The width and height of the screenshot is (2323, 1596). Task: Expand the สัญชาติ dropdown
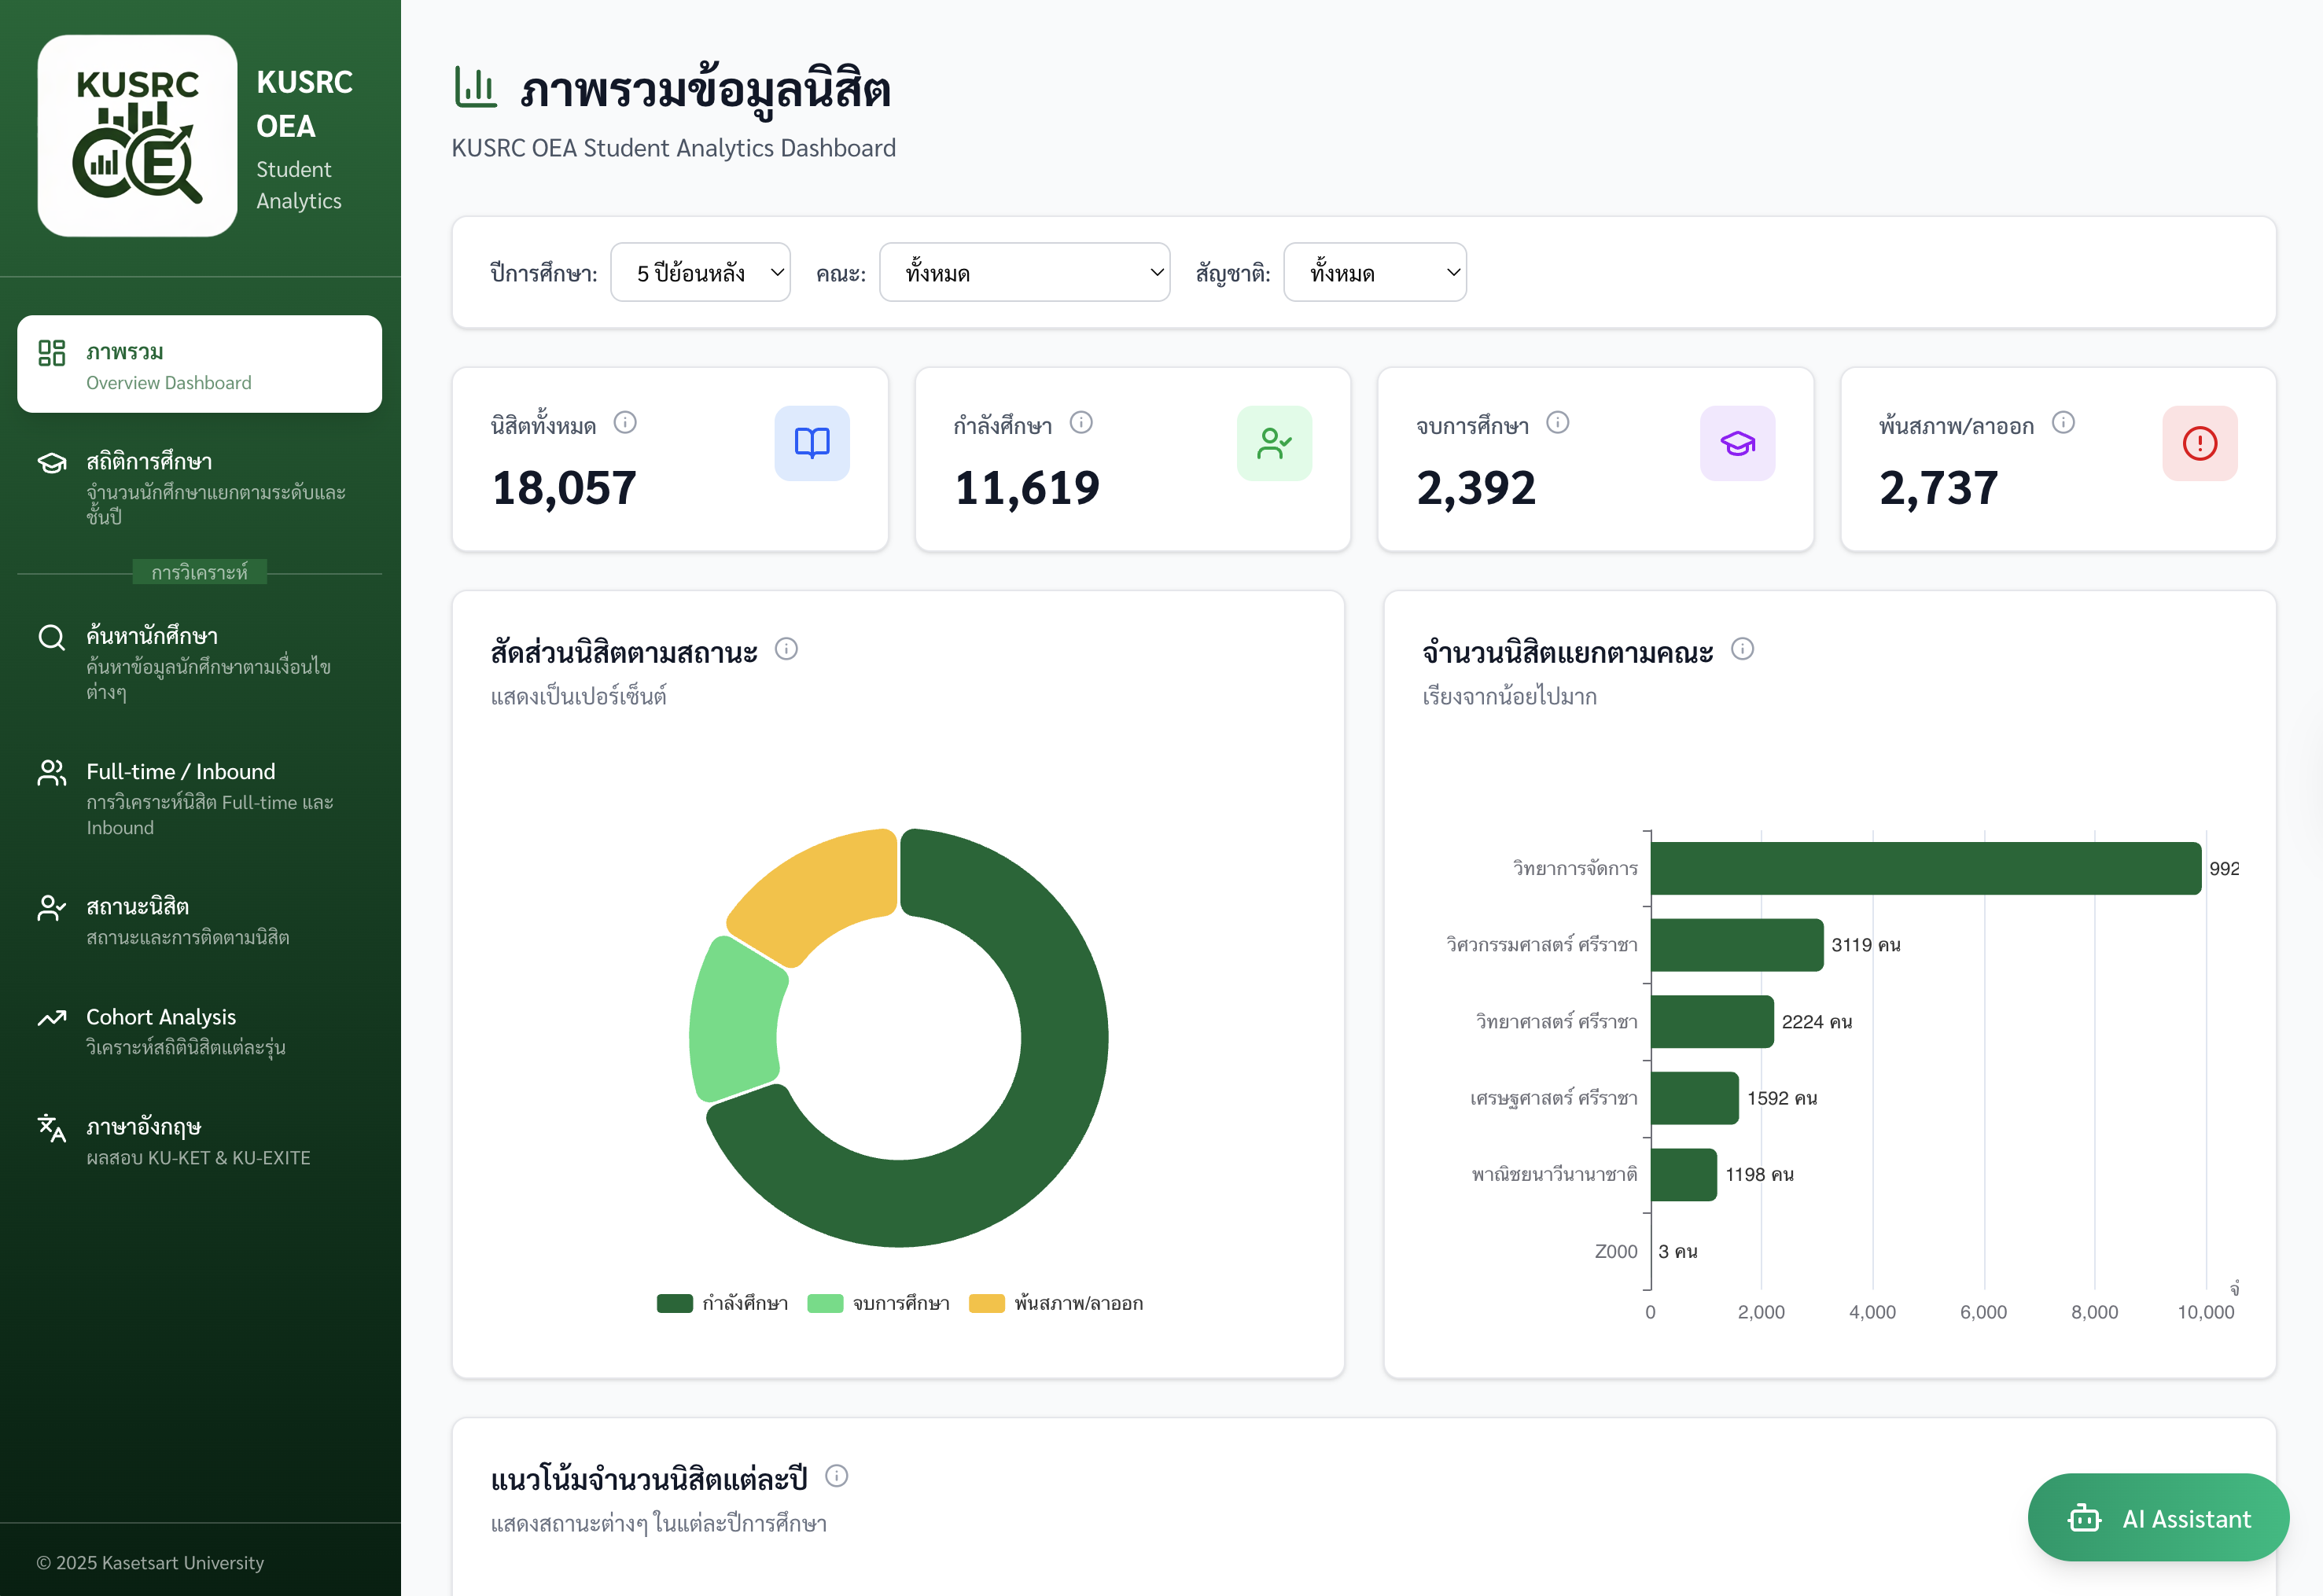(x=1374, y=273)
